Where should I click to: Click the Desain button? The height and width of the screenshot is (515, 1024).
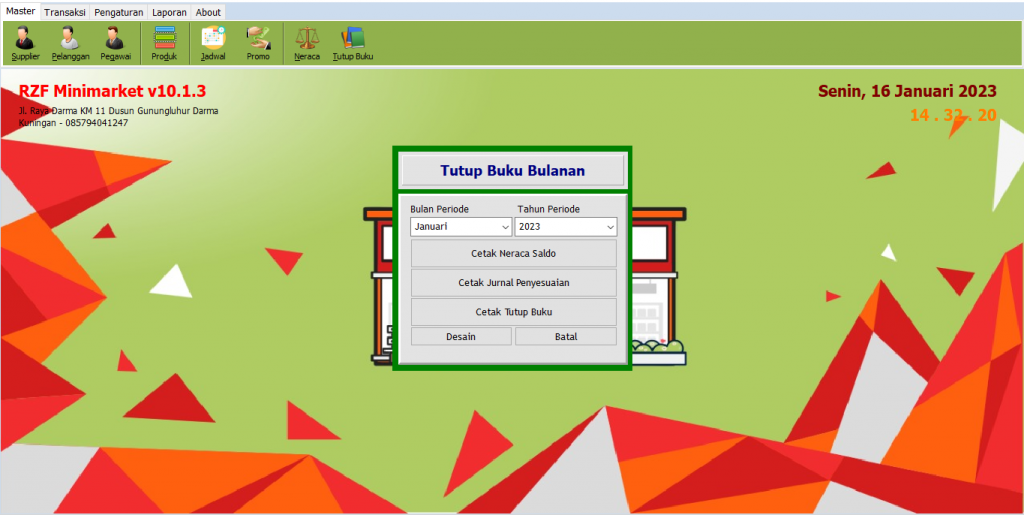point(461,337)
